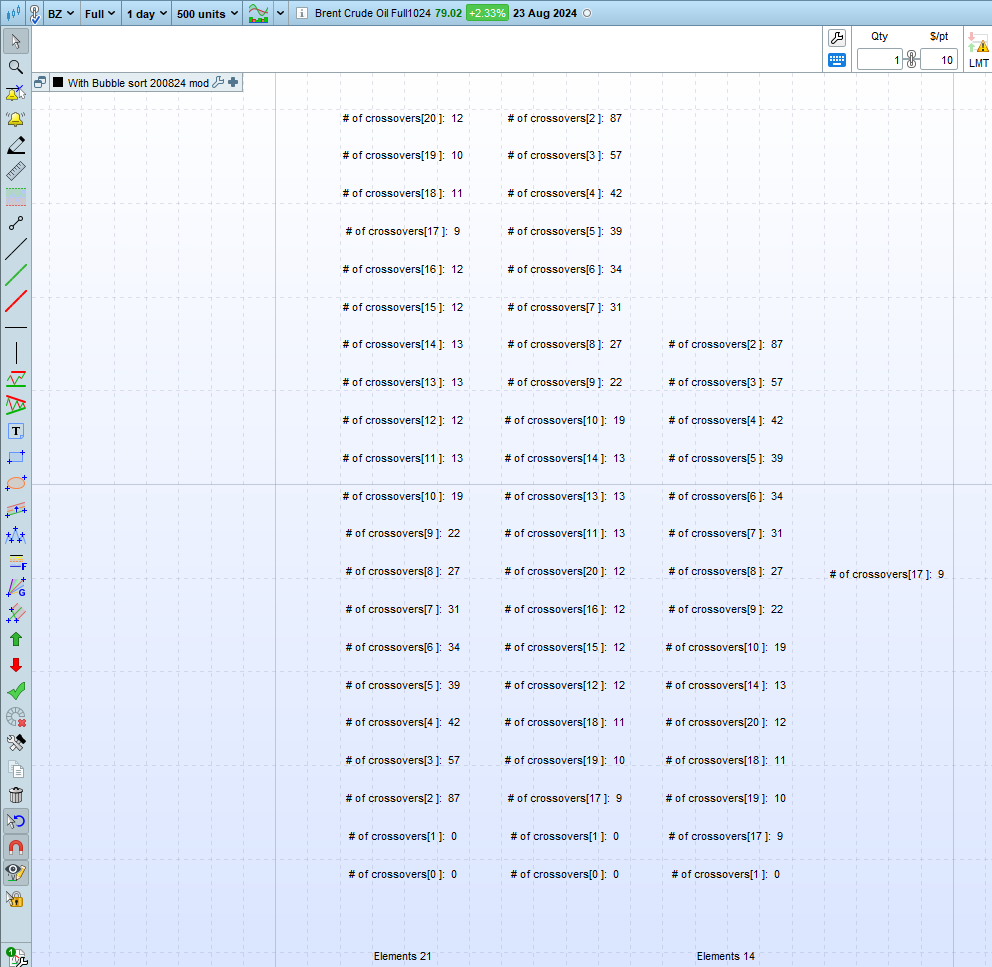The image size is (992, 967).
Task: Click the 'Elements 21' label
Action: click(402, 956)
